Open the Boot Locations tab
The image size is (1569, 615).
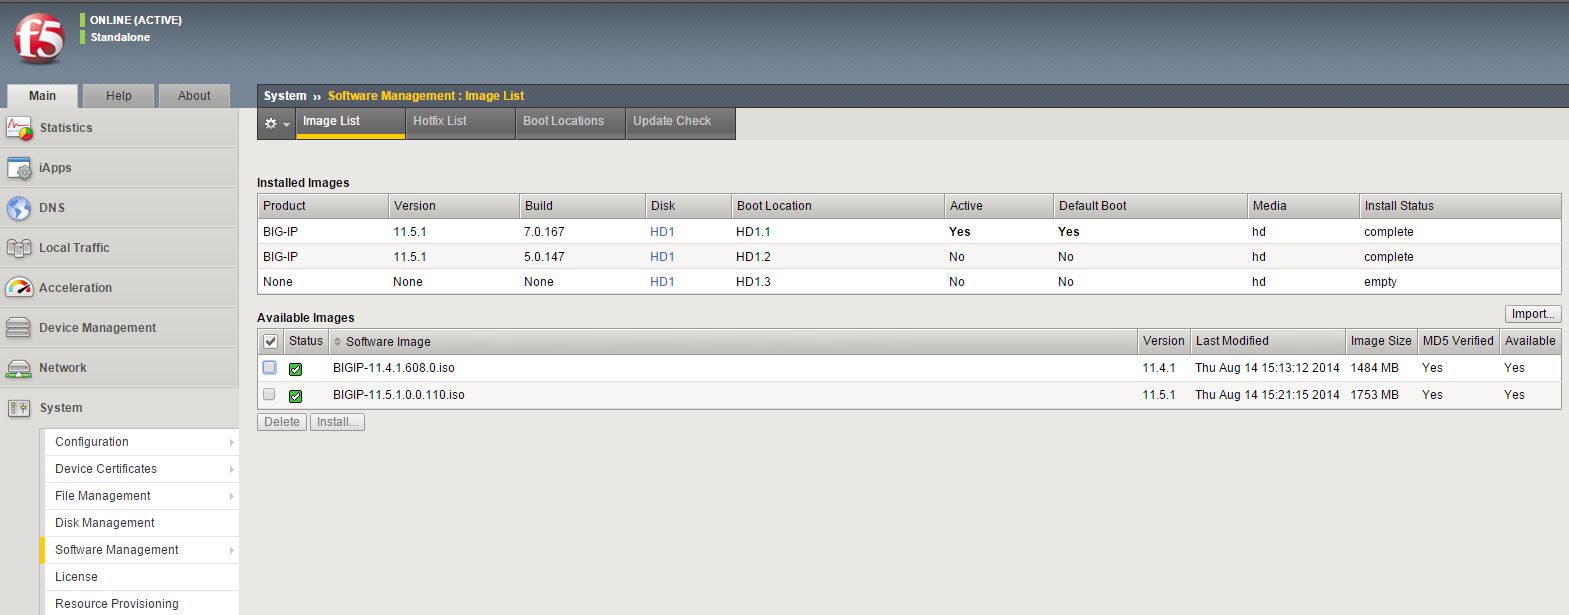click(563, 121)
